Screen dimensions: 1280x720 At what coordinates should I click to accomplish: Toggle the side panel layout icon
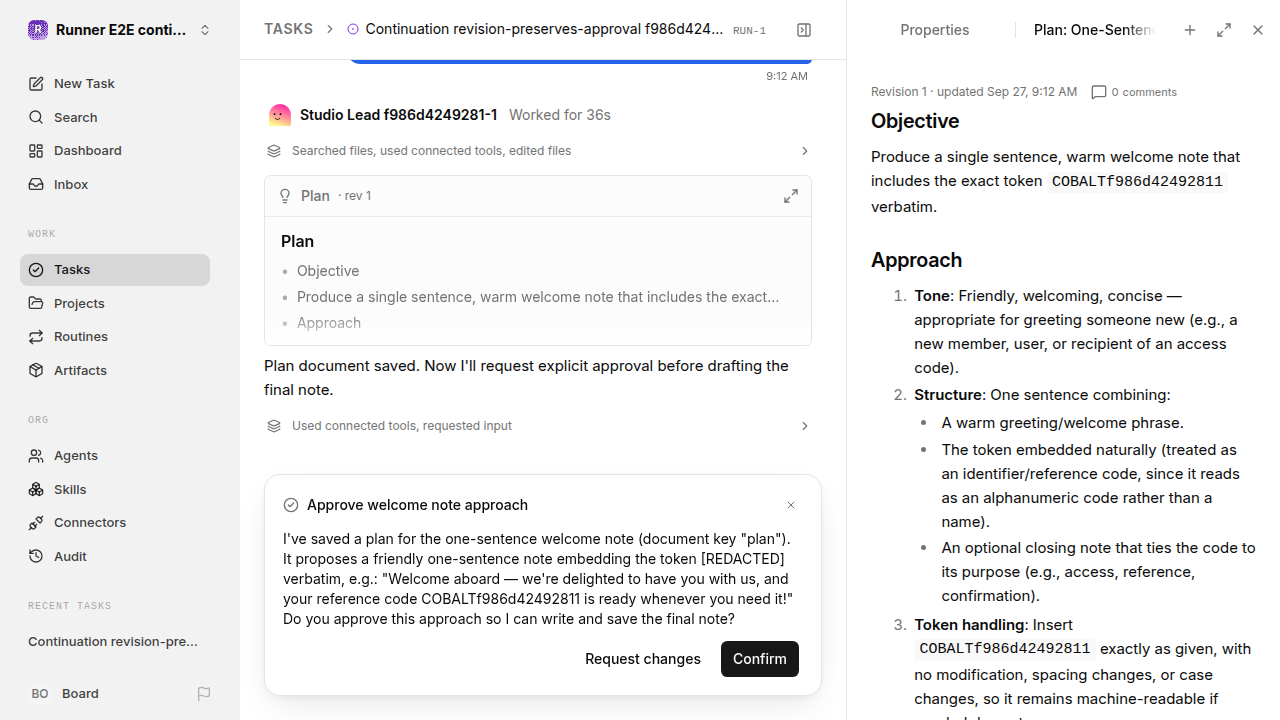pos(804,30)
